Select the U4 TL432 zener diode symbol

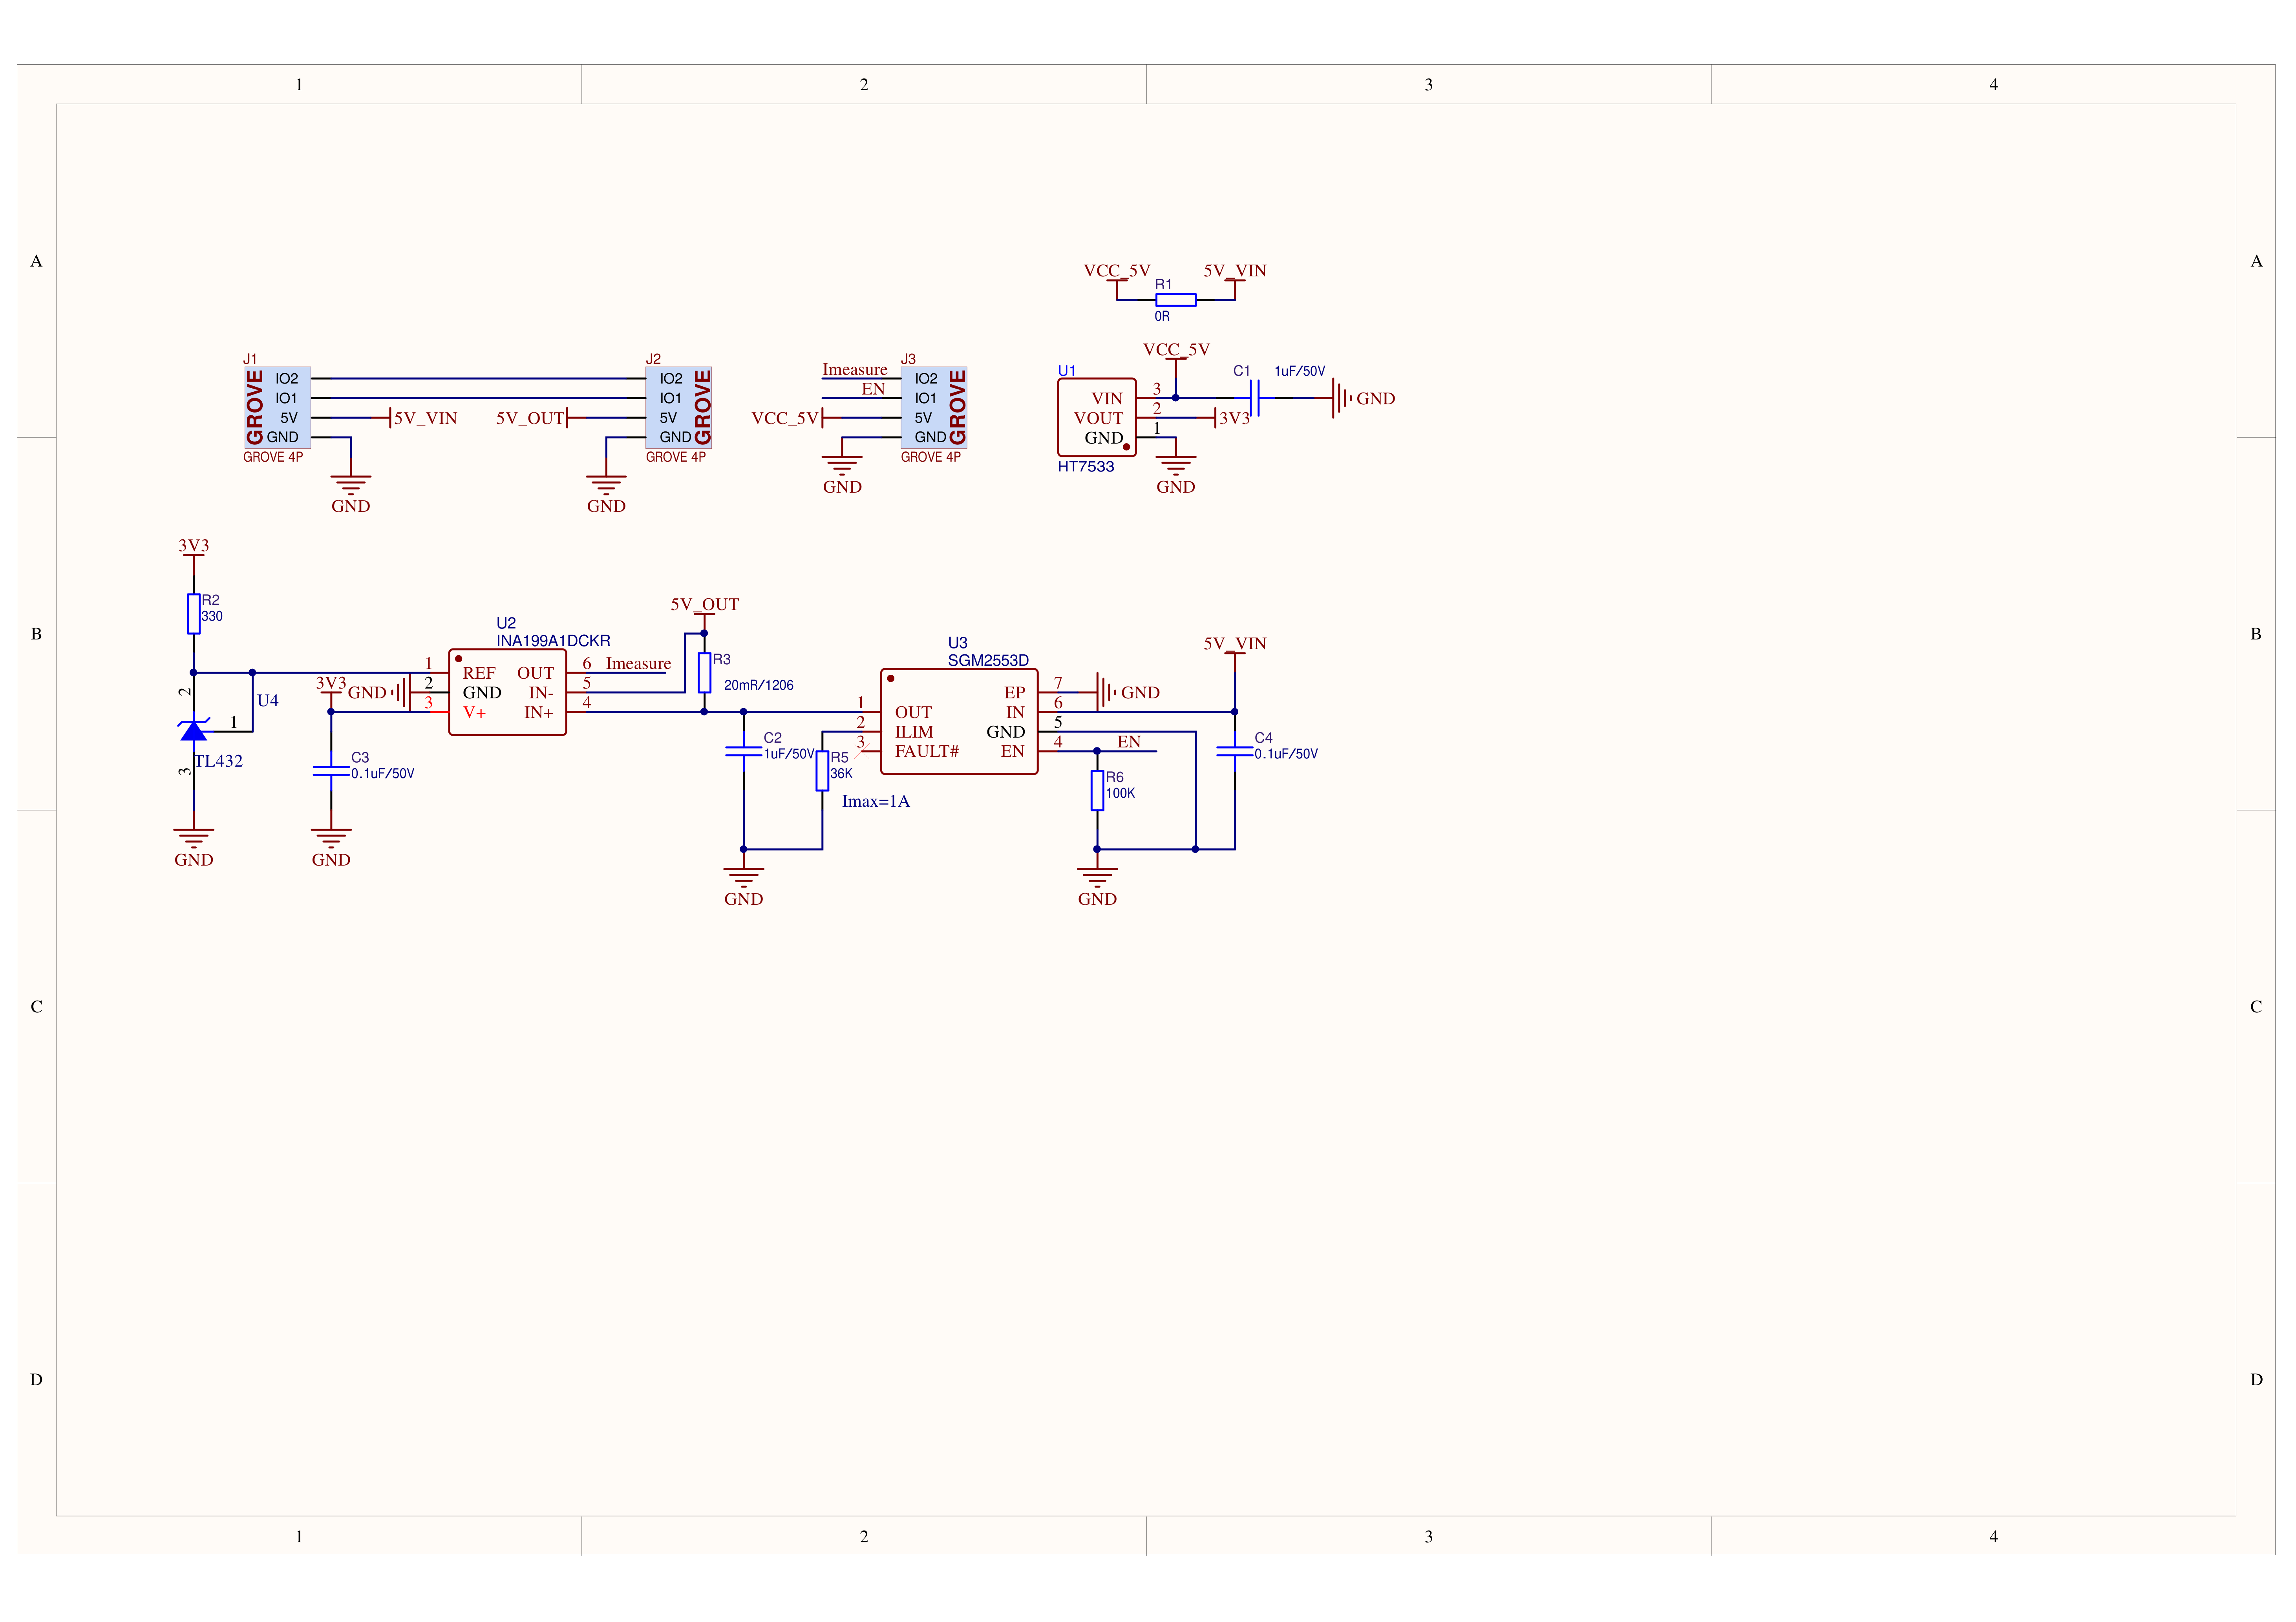pyautogui.click(x=194, y=731)
